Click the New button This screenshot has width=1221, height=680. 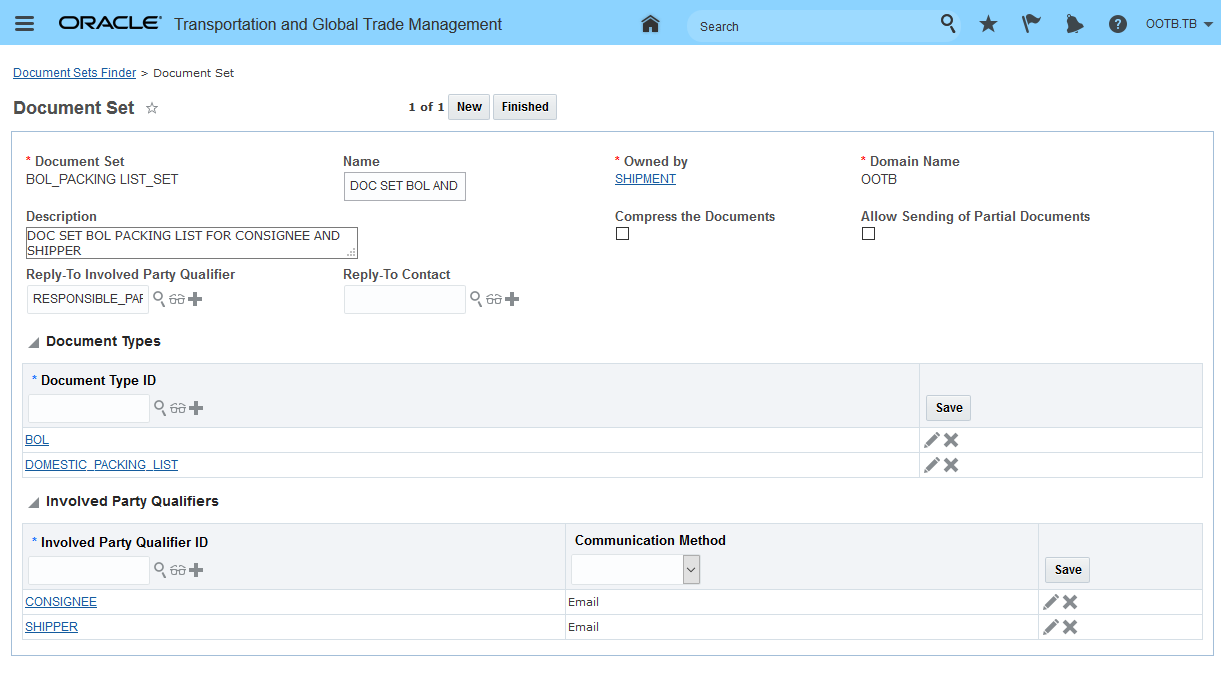(x=469, y=107)
